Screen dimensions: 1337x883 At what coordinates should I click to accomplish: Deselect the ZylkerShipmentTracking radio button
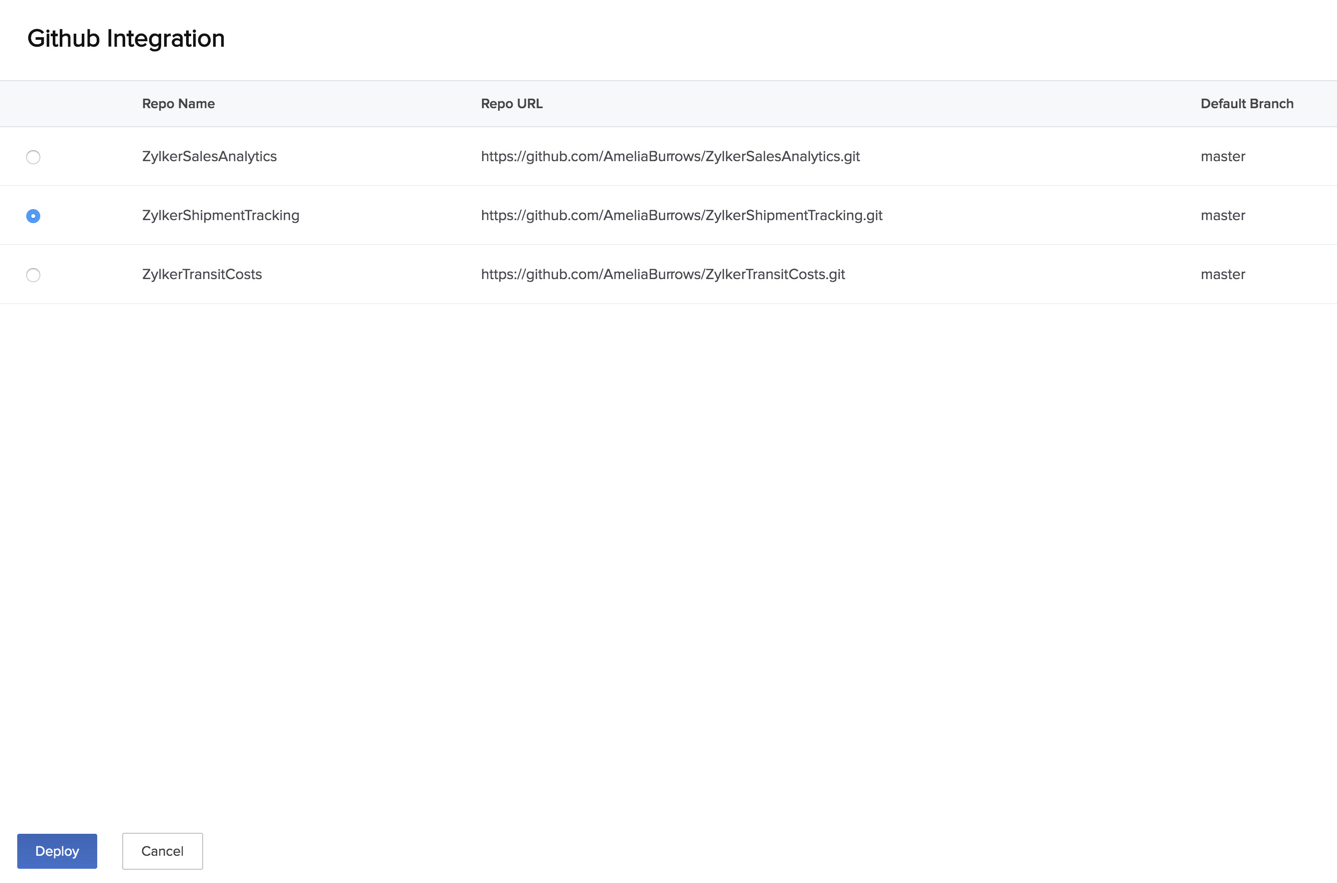(x=33, y=215)
